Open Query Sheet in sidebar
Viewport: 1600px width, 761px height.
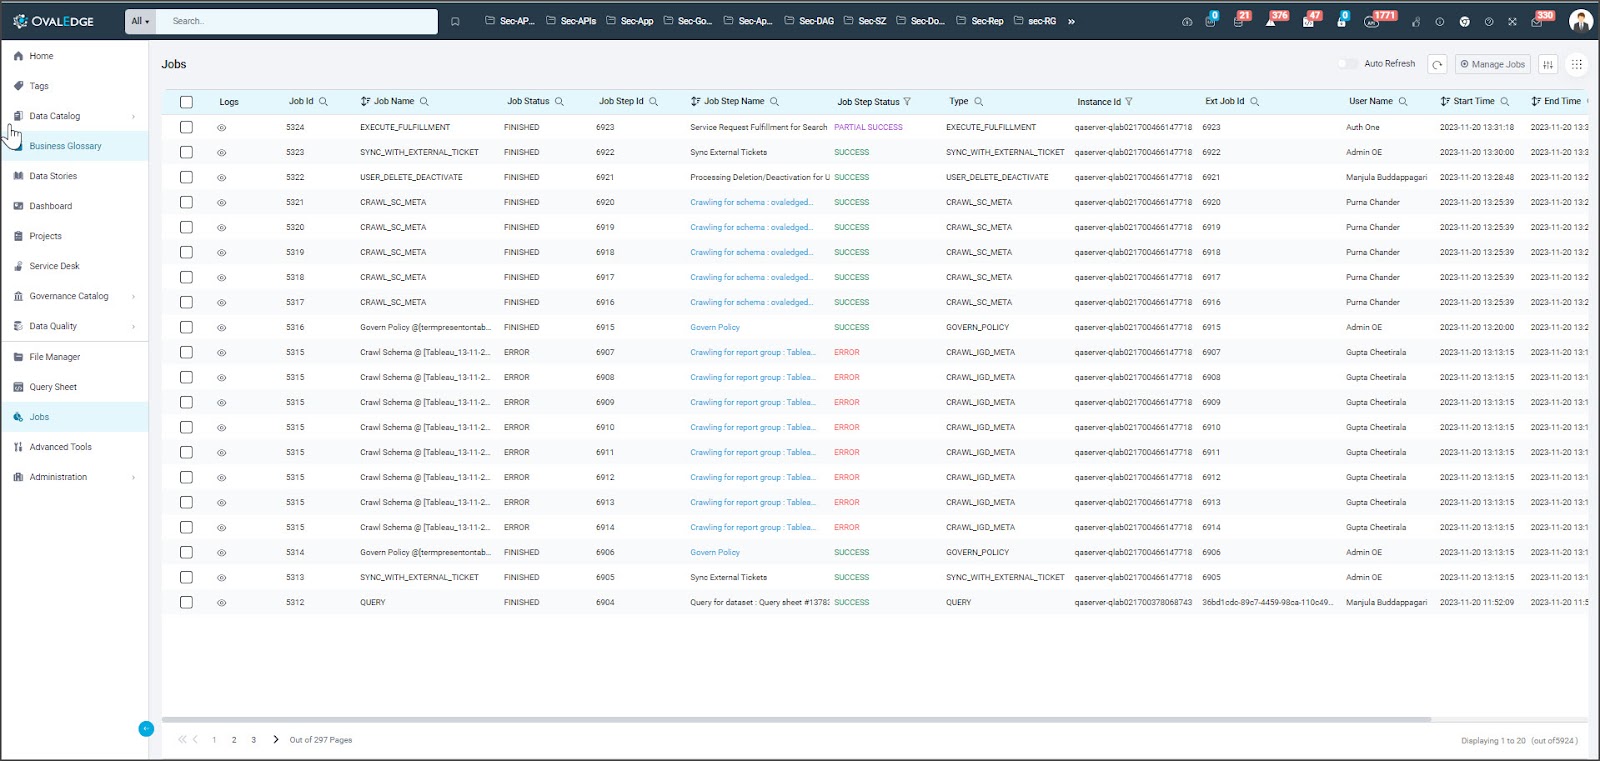[53, 387]
